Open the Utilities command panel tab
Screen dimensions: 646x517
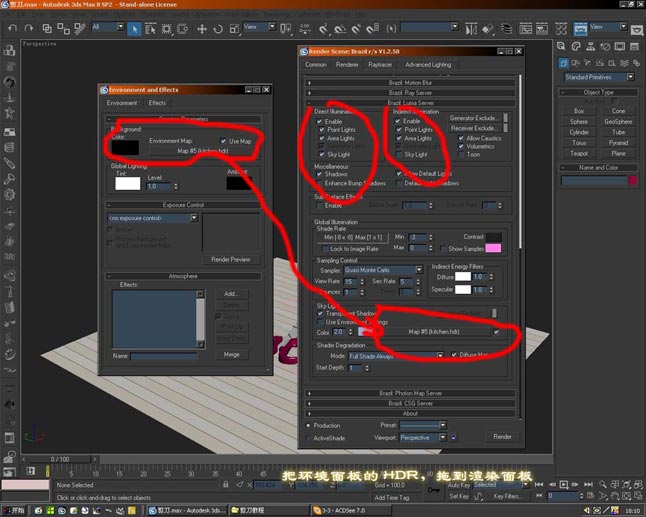point(634,46)
